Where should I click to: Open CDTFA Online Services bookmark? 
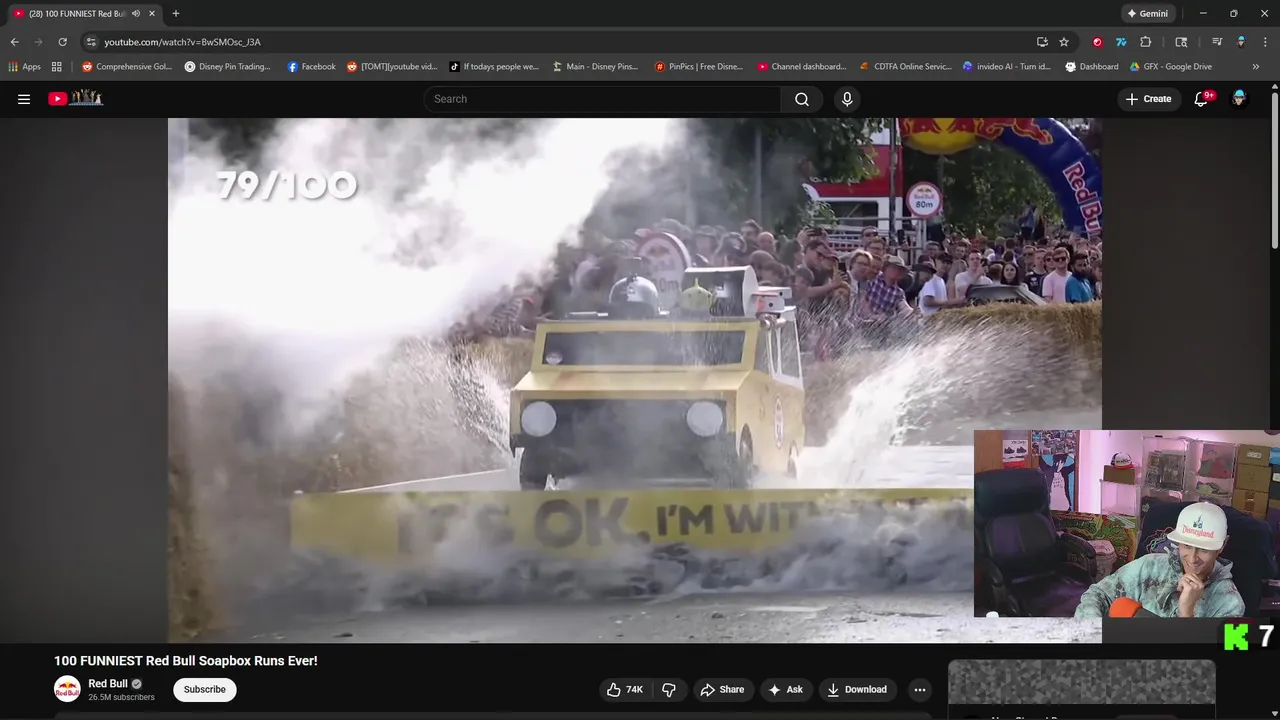point(906,67)
